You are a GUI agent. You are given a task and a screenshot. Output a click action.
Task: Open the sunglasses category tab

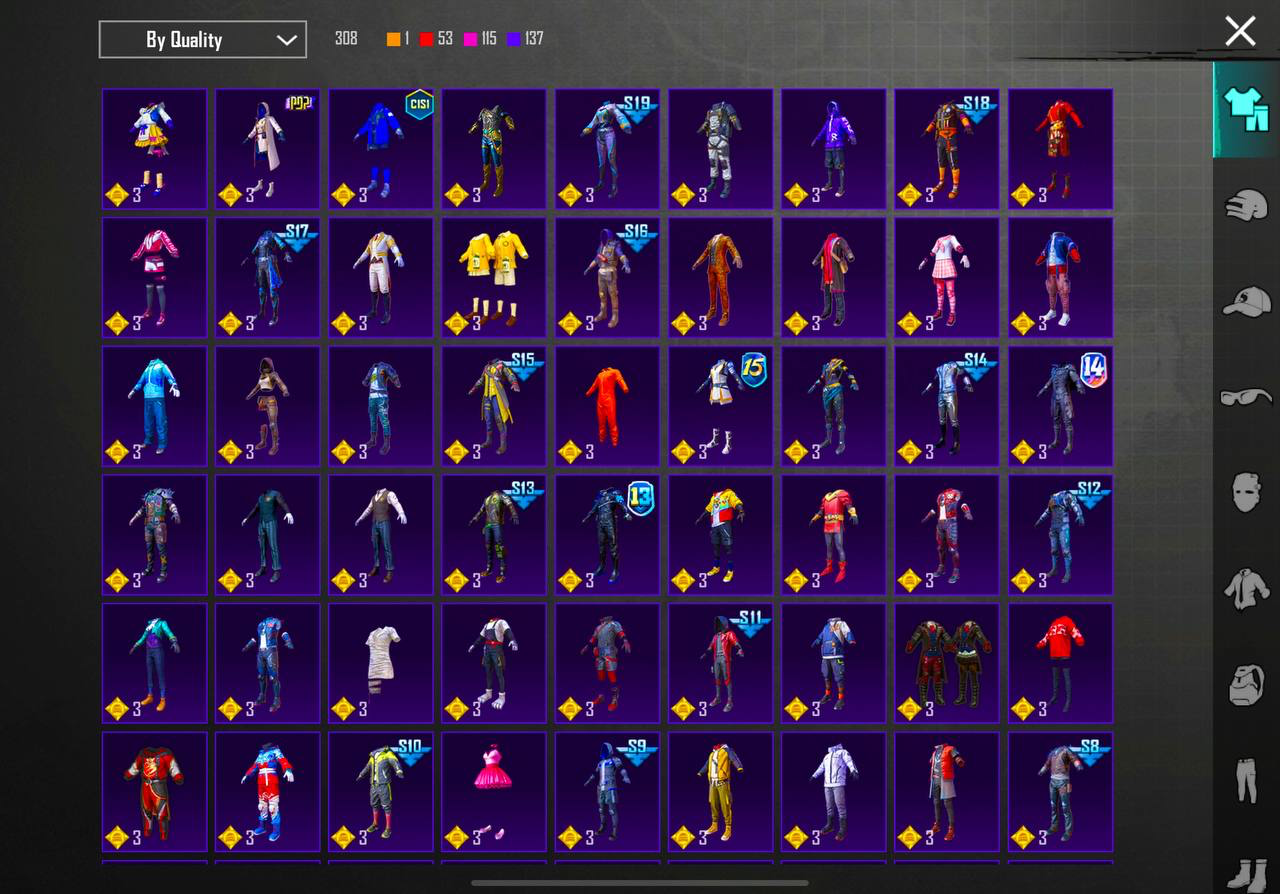pyautogui.click(x=1246, y=397)
